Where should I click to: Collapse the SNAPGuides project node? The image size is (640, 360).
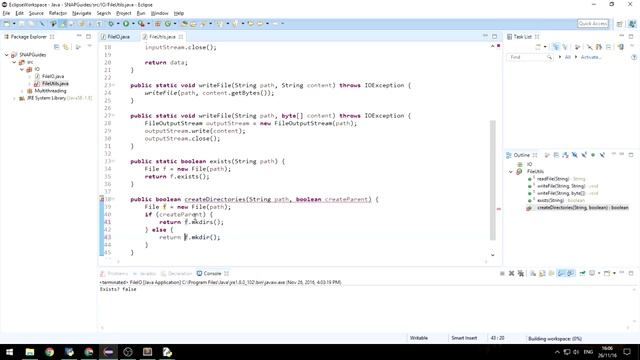[7, 55]
